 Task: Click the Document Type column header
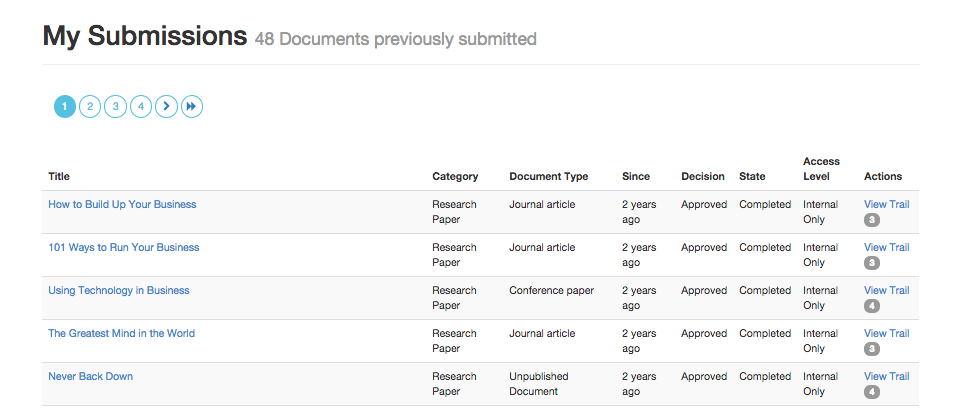tap(549, 176)
